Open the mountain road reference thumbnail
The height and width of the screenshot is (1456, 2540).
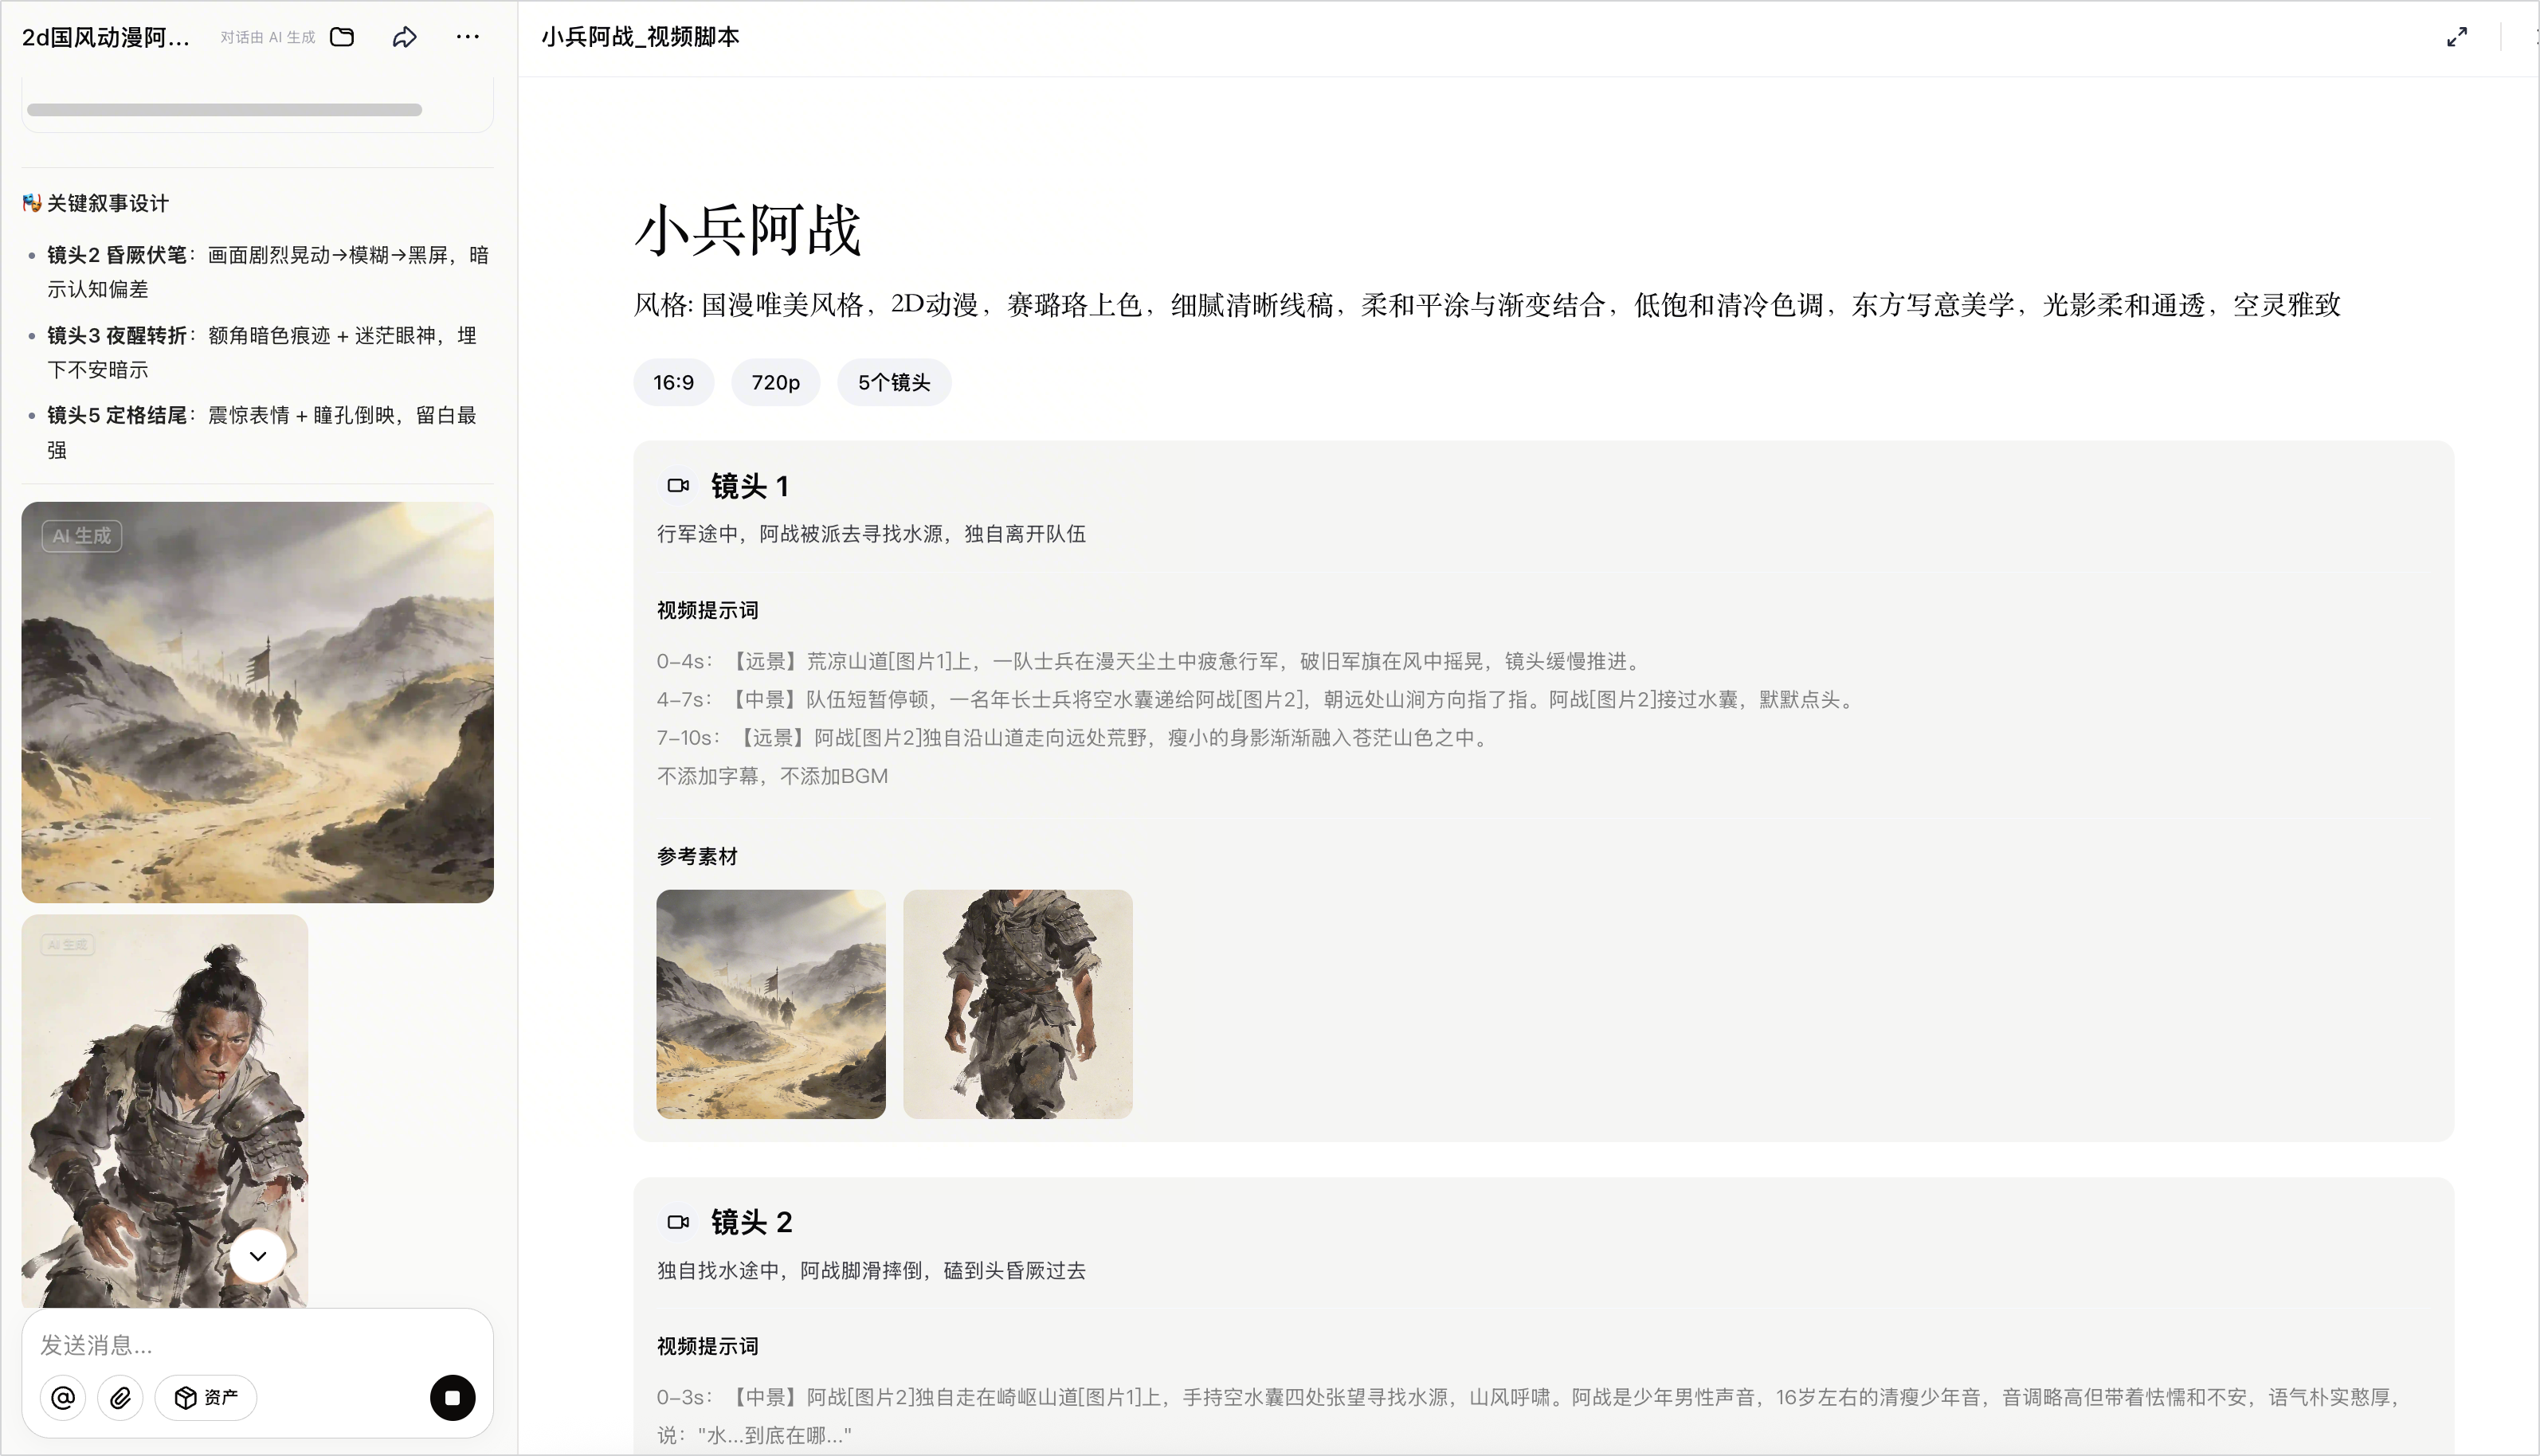pyautogui.click(x=771, y=1004)
